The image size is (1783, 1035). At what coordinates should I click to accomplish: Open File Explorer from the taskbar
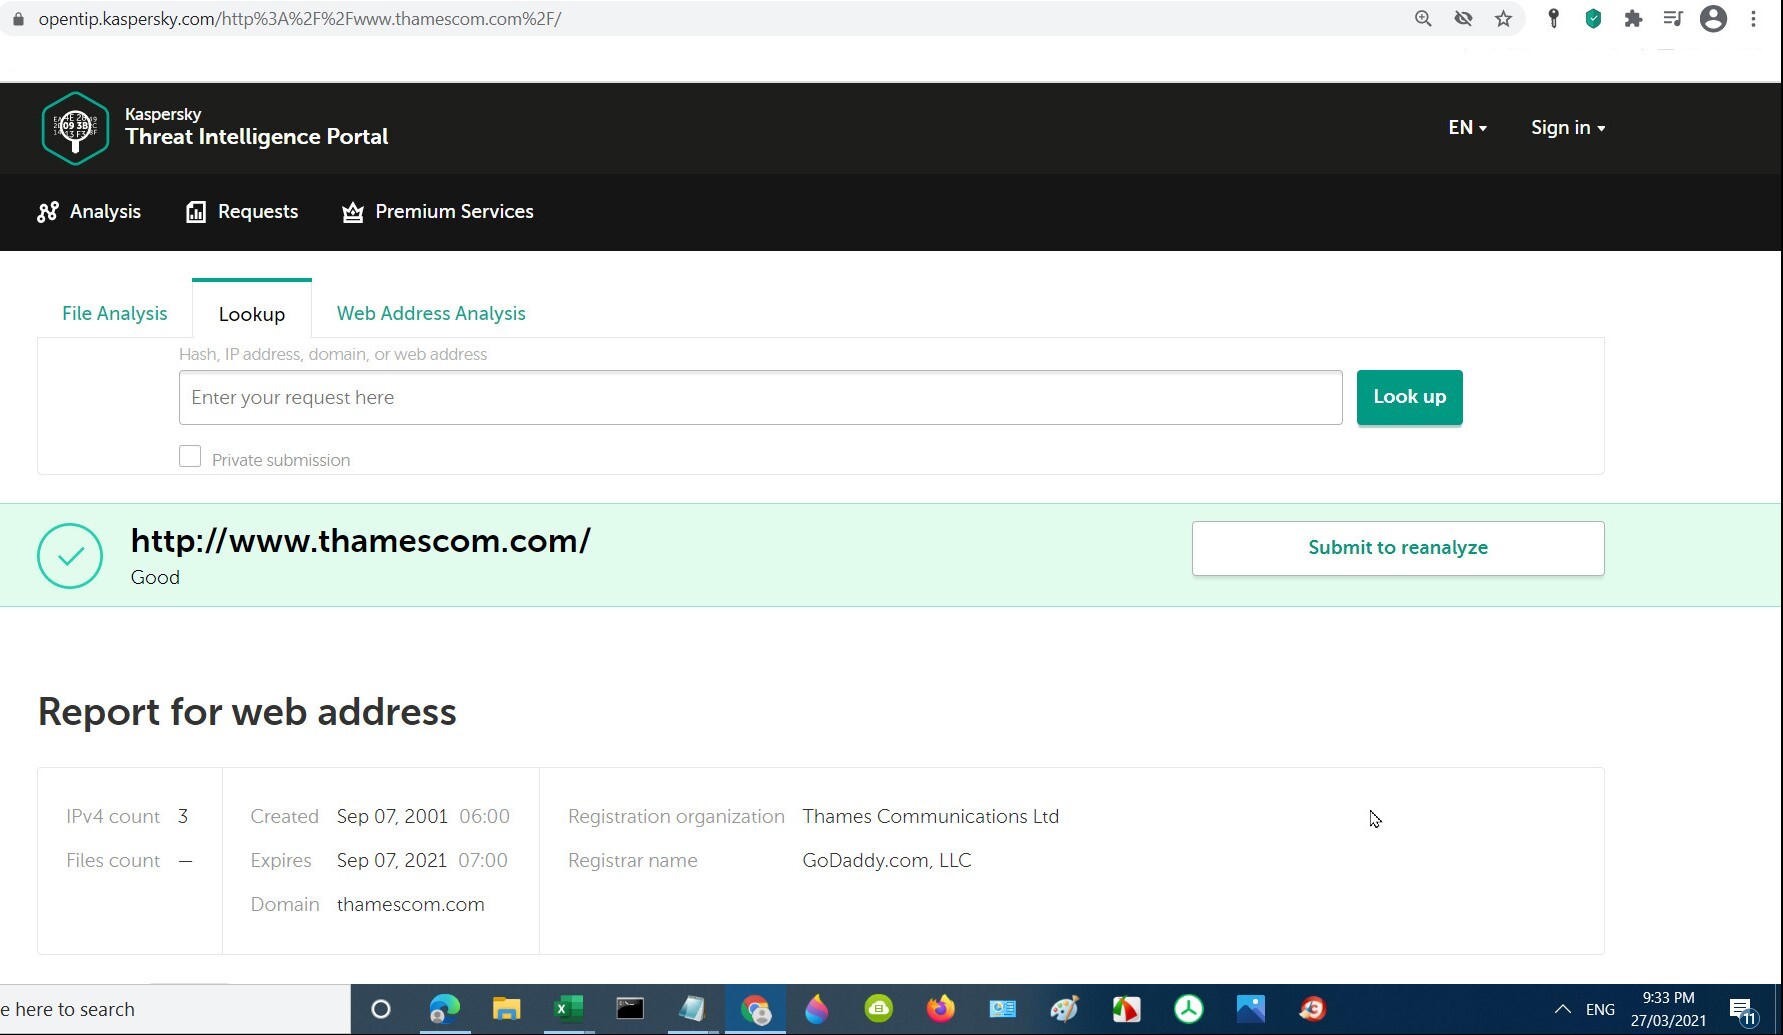506,1009
